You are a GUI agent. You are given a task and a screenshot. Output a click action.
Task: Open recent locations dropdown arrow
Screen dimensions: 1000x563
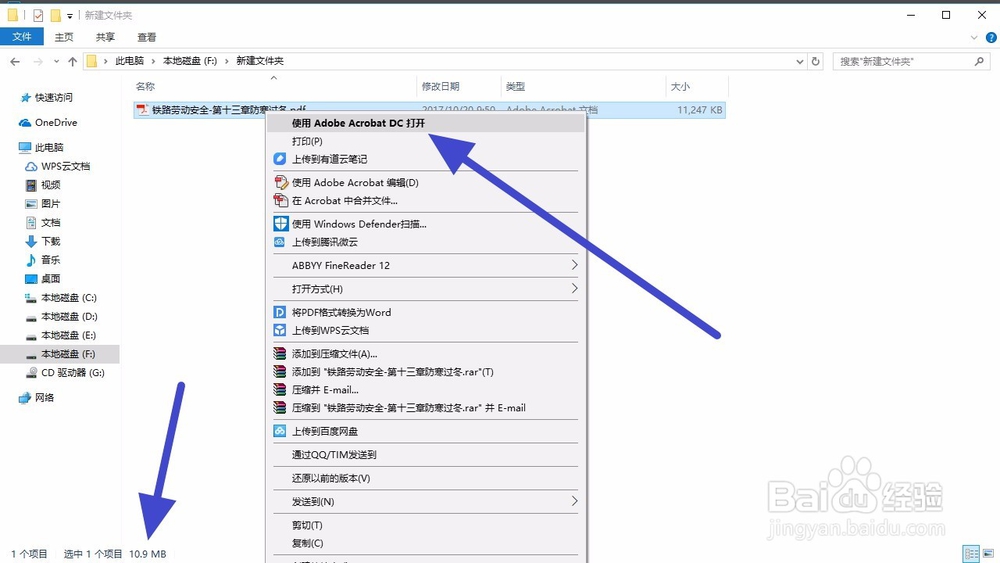[56, 61]
